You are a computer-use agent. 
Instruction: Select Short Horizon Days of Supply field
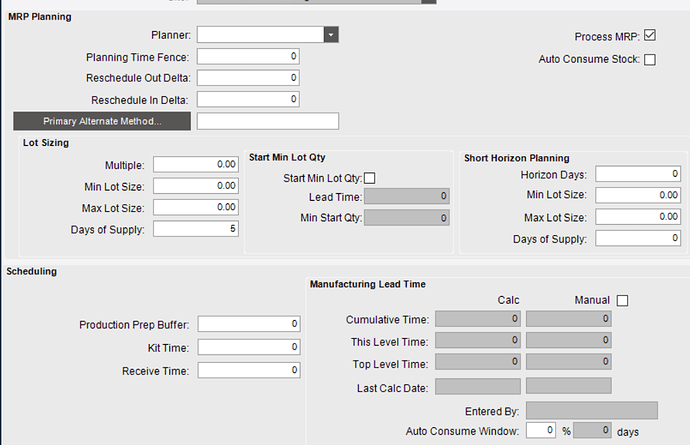click(x=638, y=238)
